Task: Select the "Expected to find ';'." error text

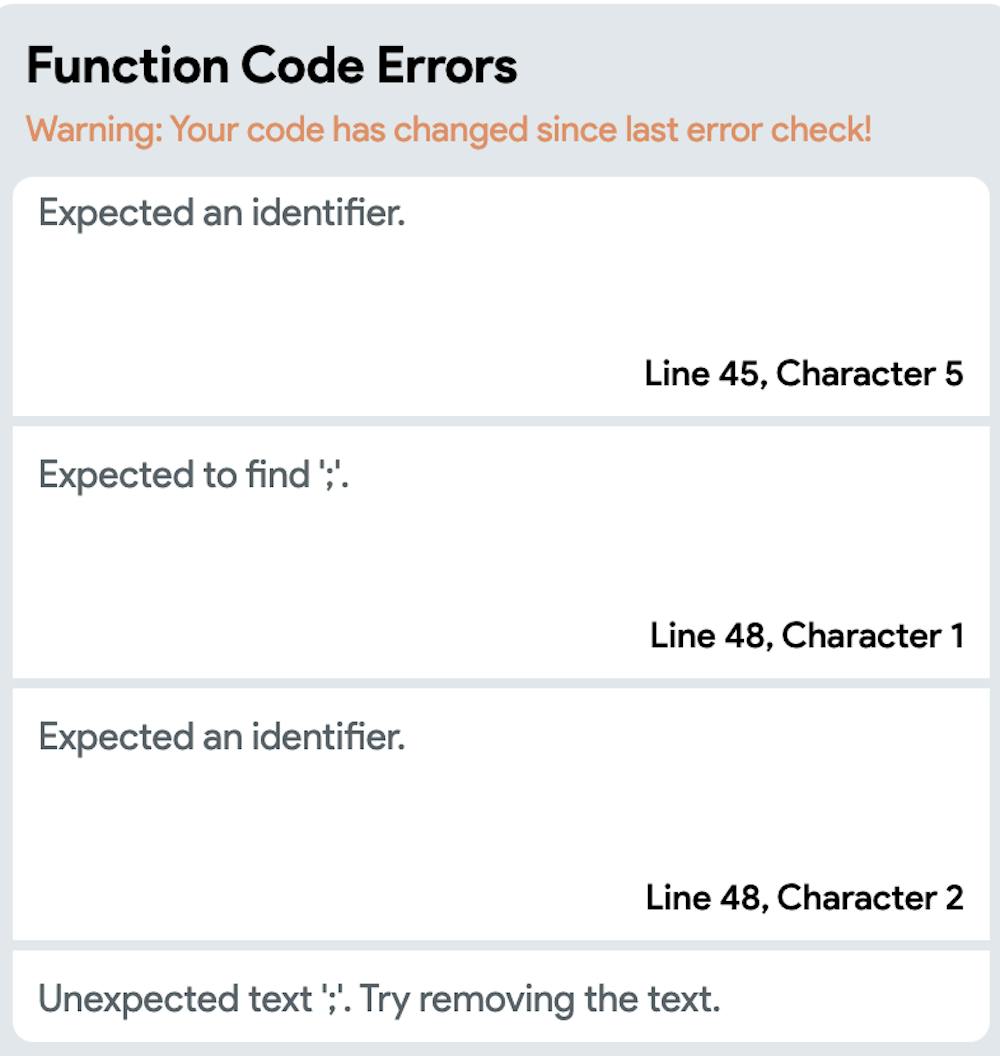Action: (x=198, y=475)
